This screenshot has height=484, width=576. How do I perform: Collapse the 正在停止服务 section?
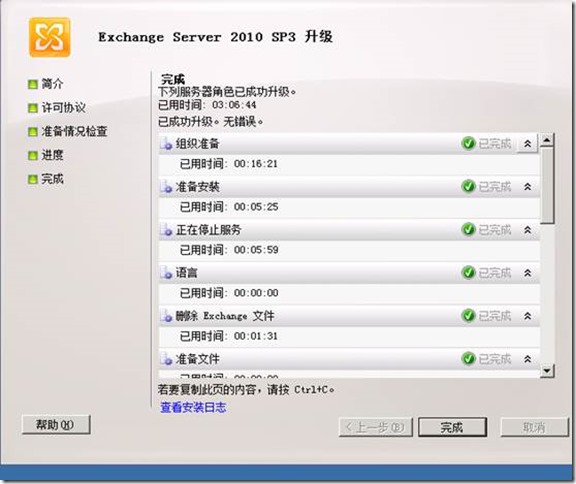[x=528, y=230]
